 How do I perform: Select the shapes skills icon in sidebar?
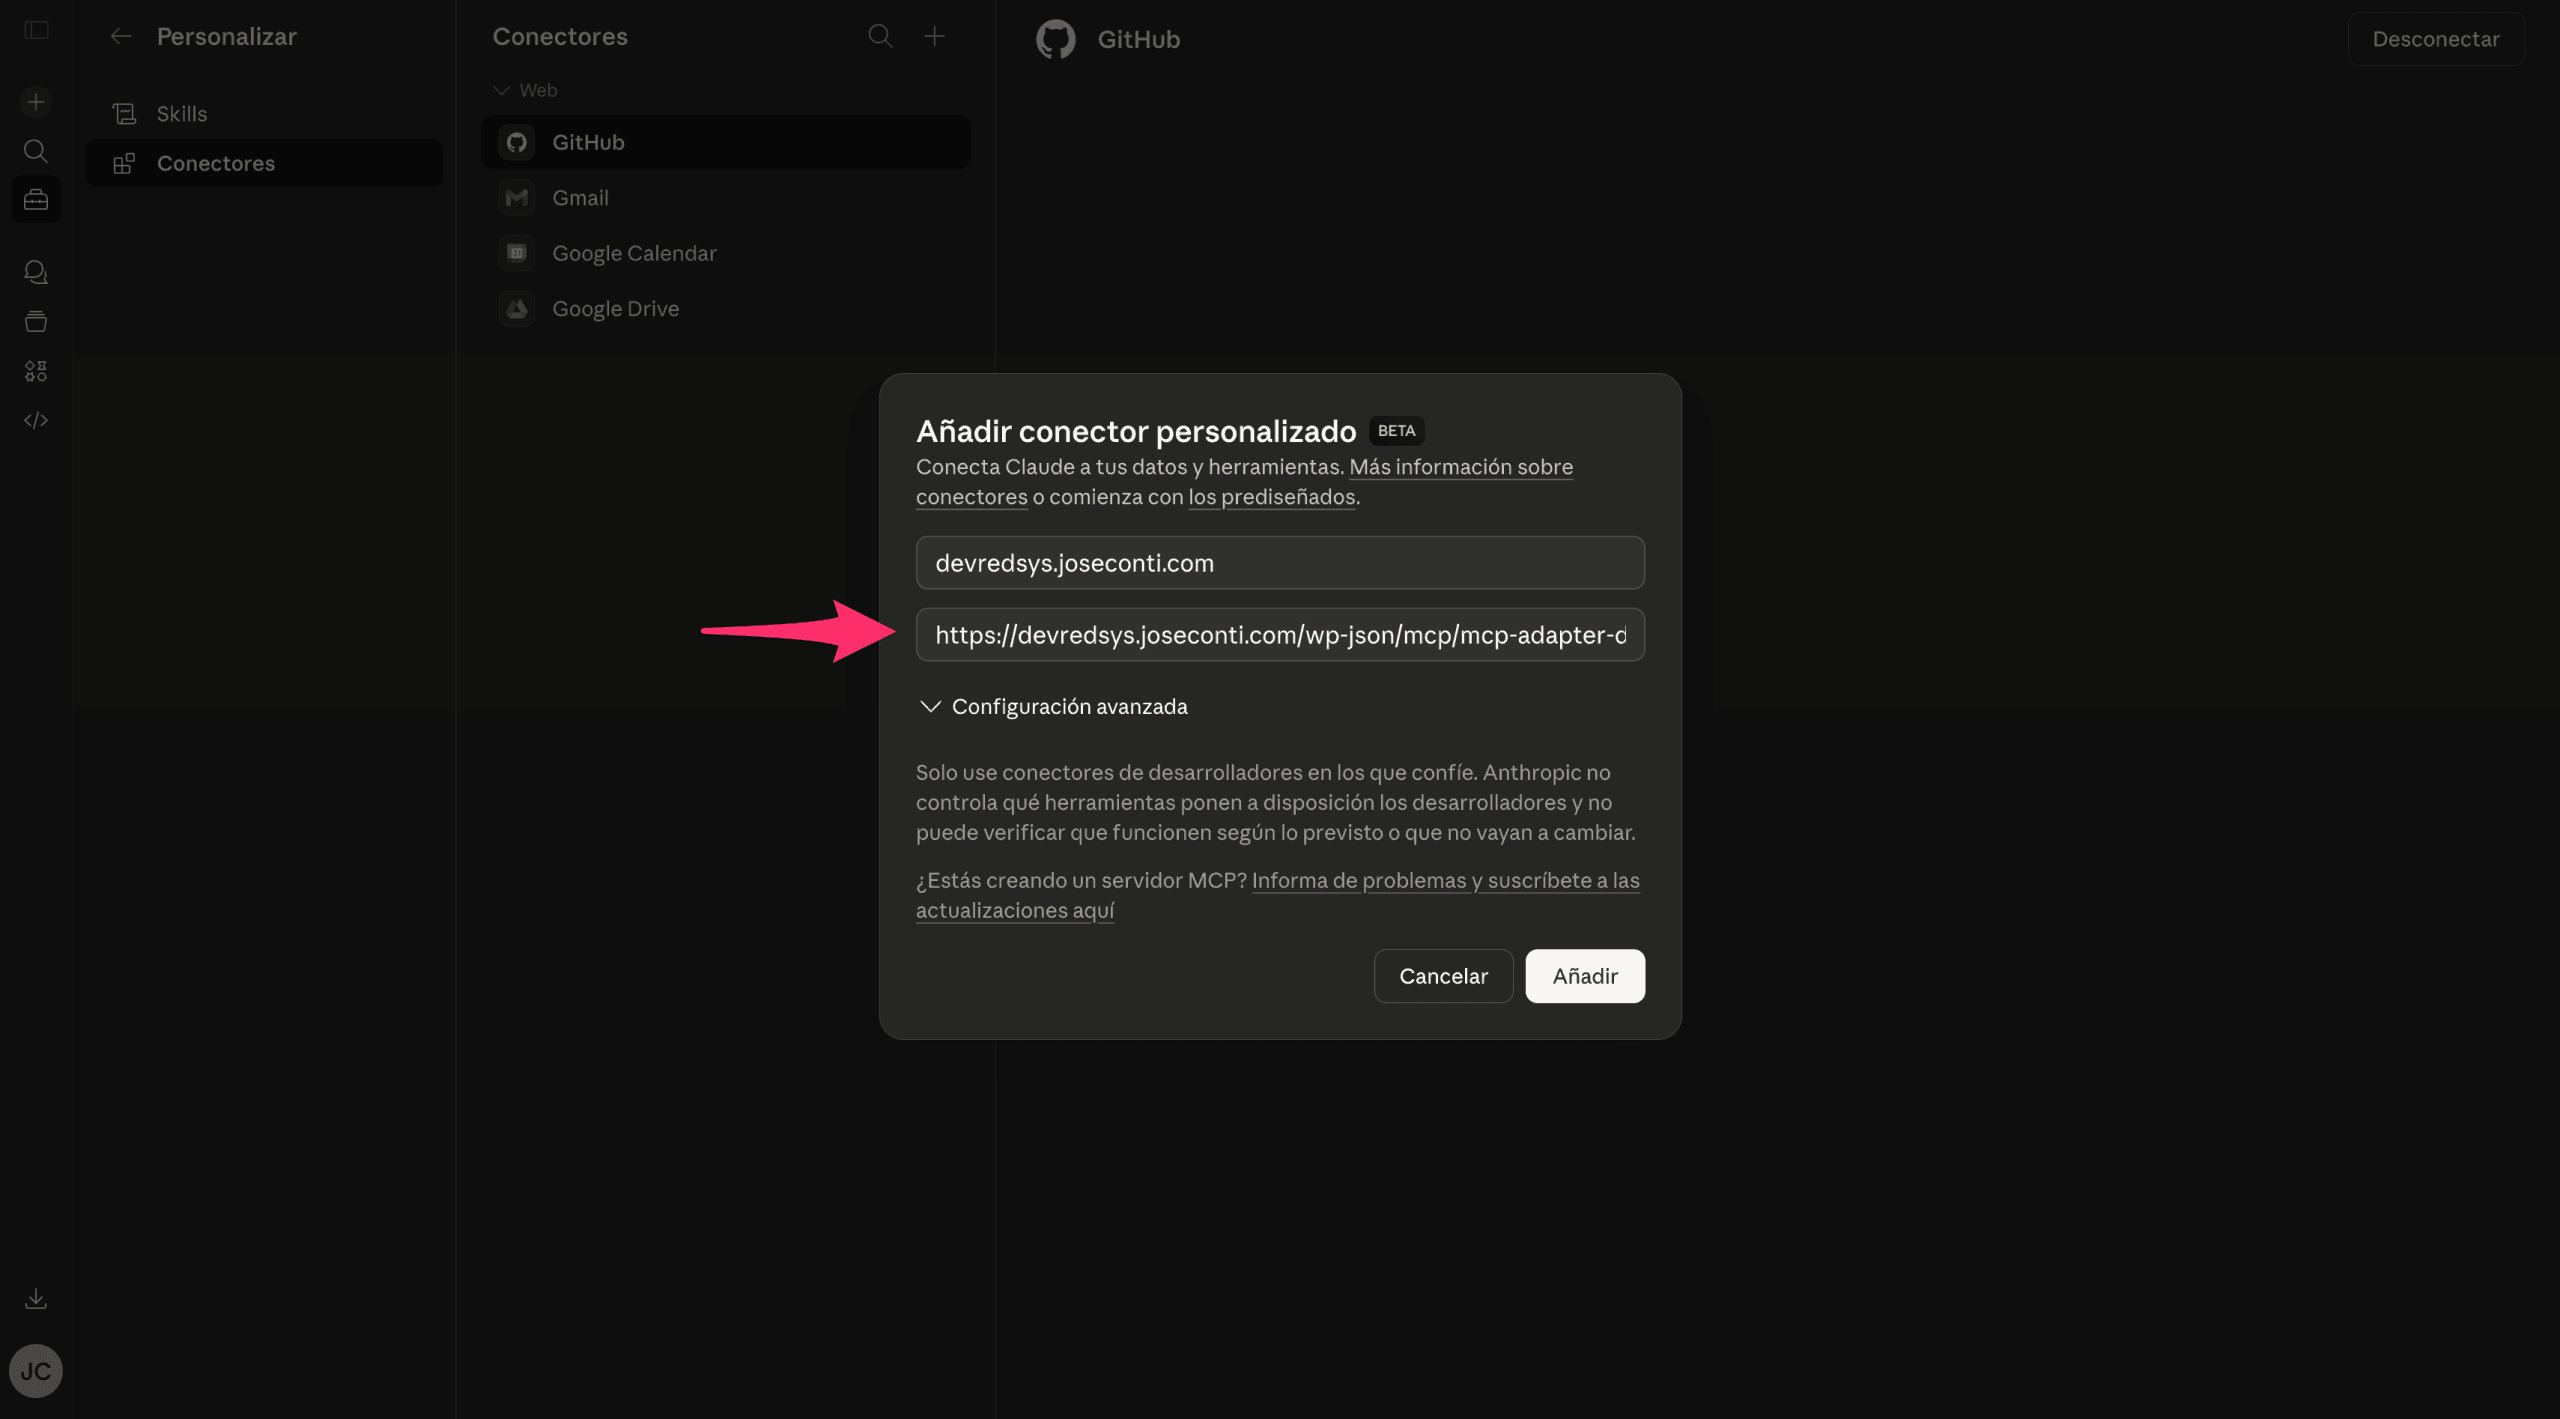click(36, 370)
